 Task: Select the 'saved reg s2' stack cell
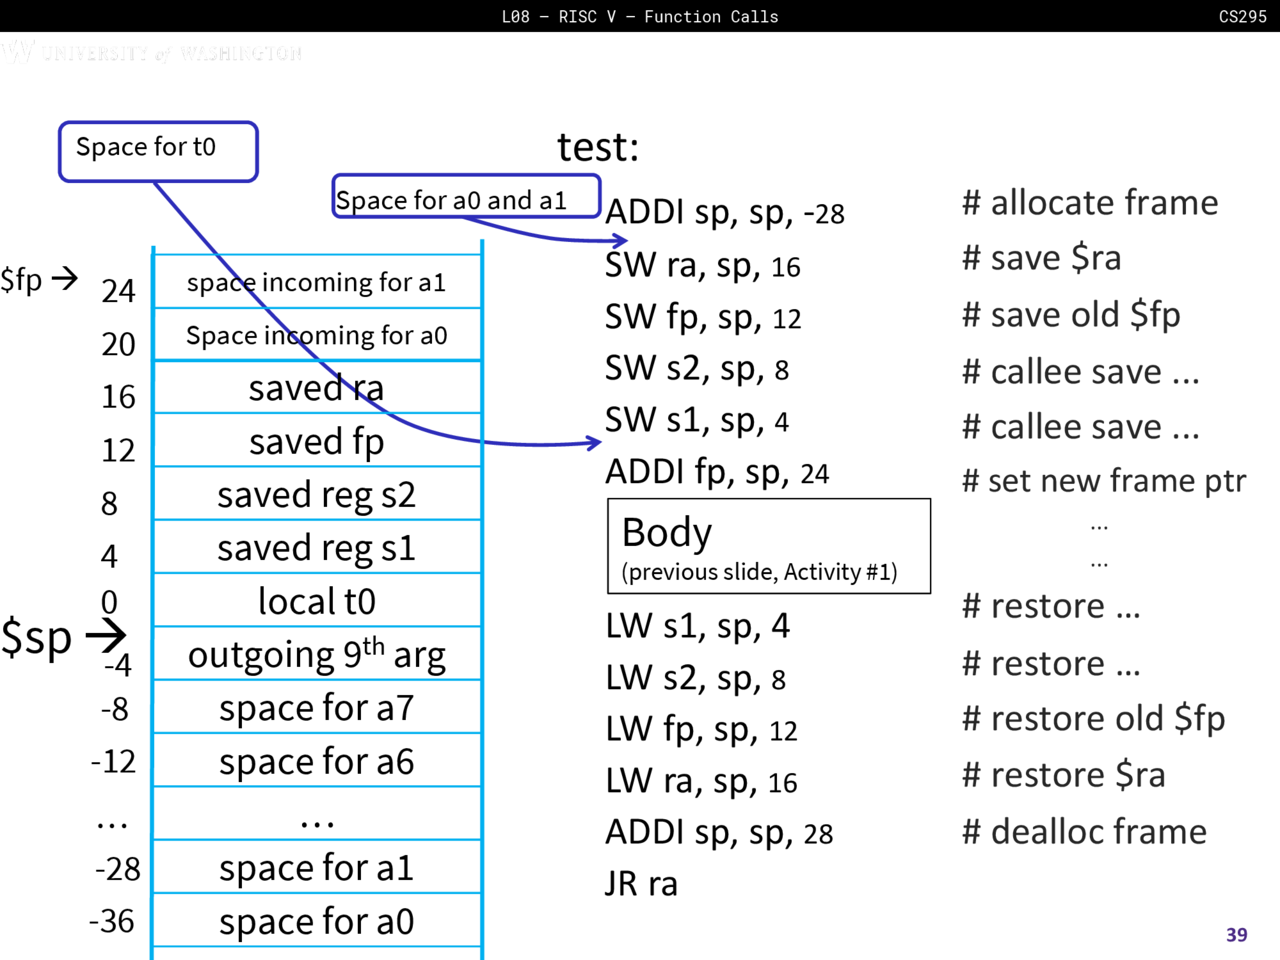pyautogui.click(x=316, y=495)
